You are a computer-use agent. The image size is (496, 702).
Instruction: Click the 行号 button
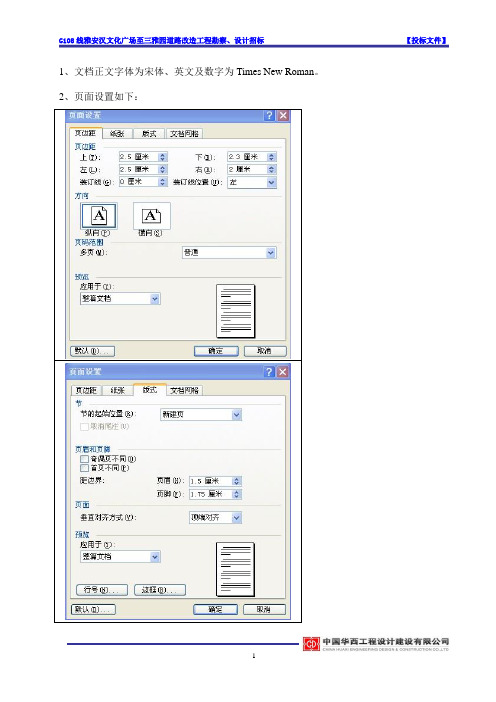tap(102, 590)
